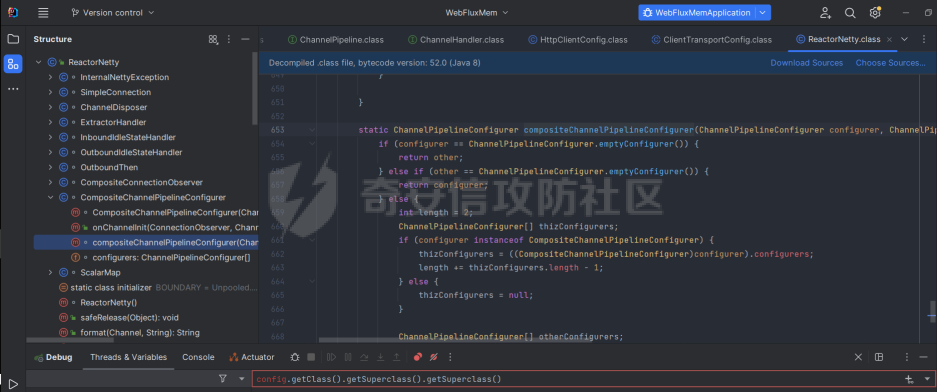Click the Run tool window icon

13,384
